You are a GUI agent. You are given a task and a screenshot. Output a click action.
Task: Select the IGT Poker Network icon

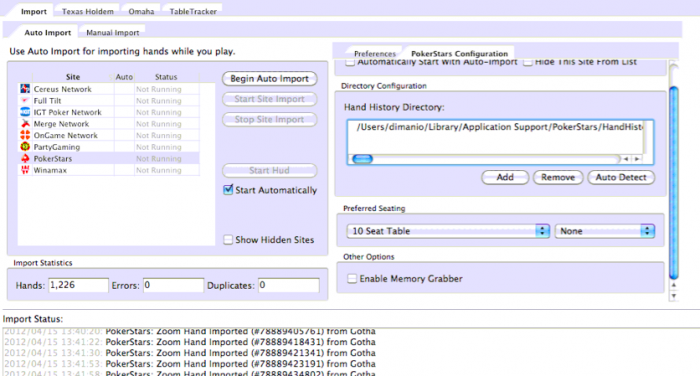(x=25, y=112)
